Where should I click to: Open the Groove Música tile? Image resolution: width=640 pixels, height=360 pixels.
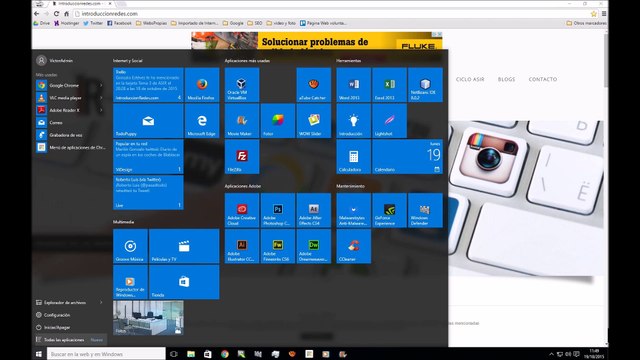point(130,246)
